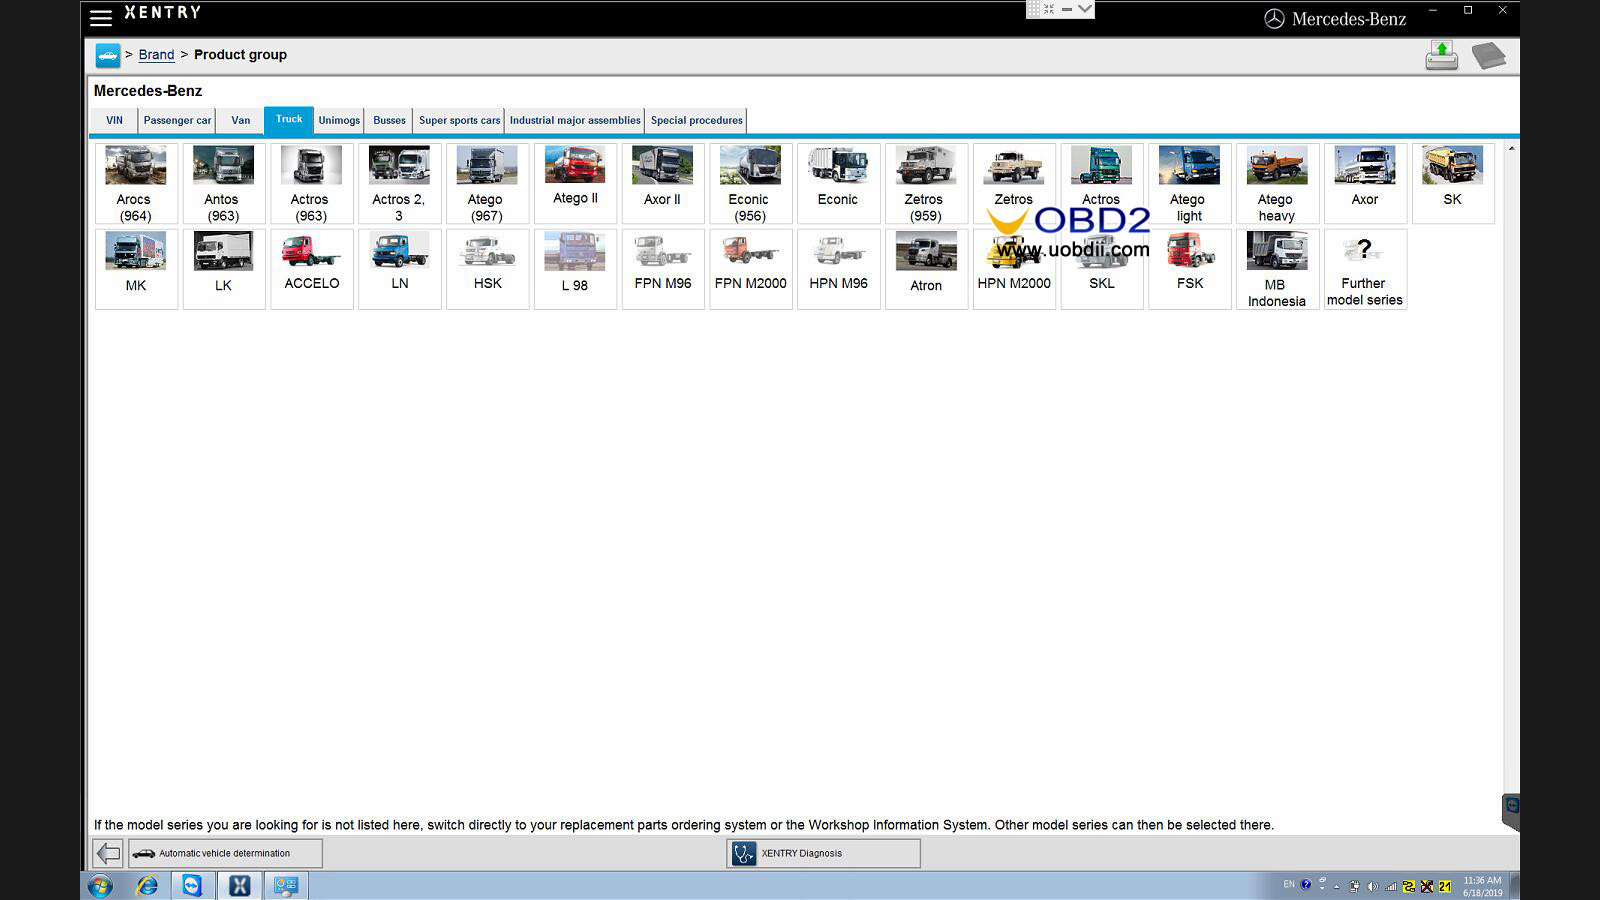Open the TeamViewer taskbar icon
This screenshot has height=900, width=1600.
point(192,885)
